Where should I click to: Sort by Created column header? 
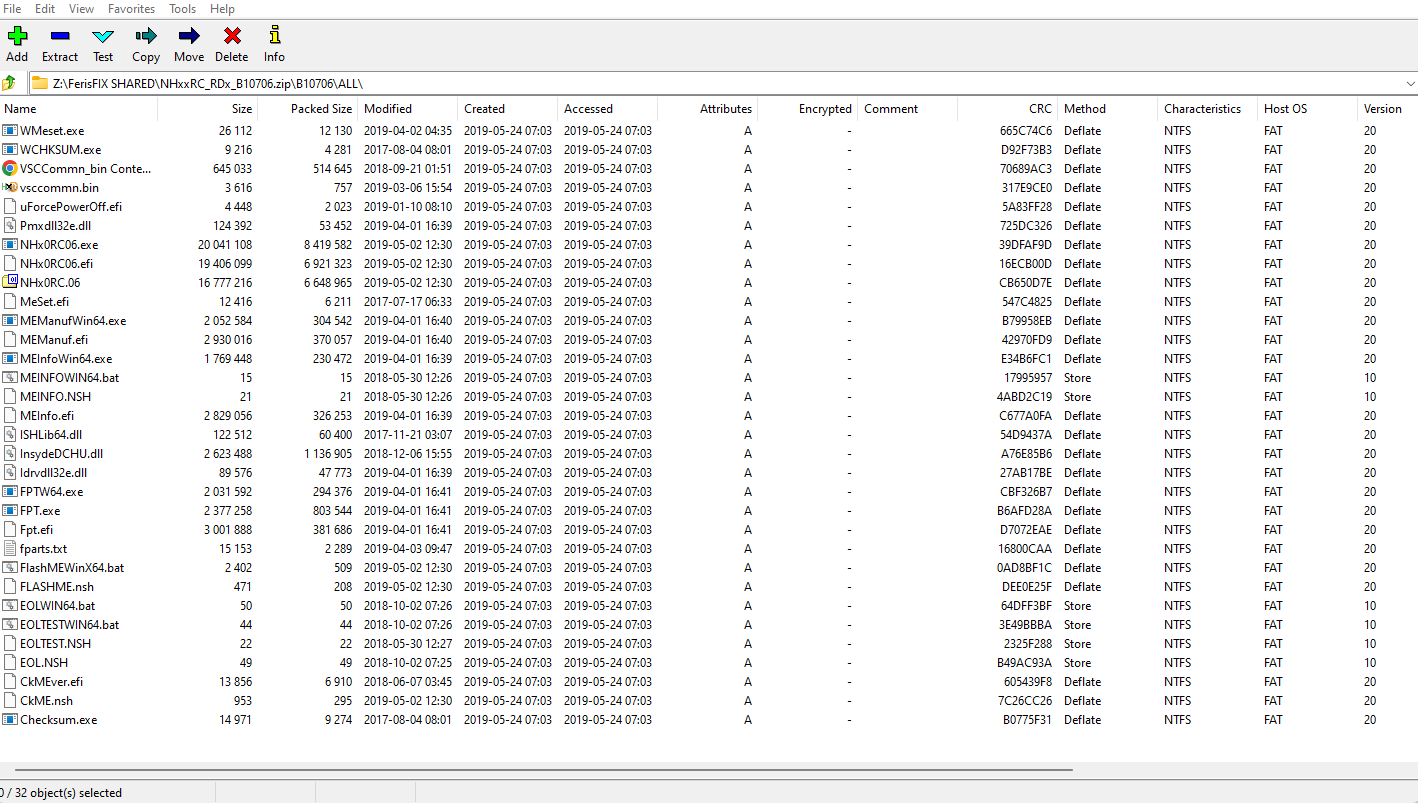pos(484,109)
